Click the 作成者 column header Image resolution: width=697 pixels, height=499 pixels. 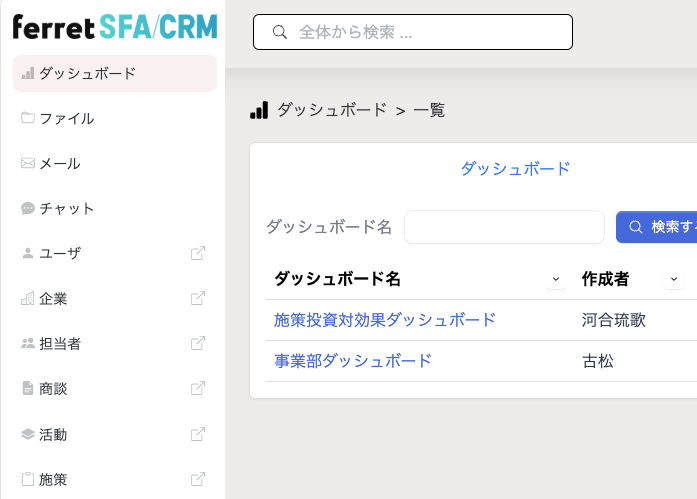point(605,279)
